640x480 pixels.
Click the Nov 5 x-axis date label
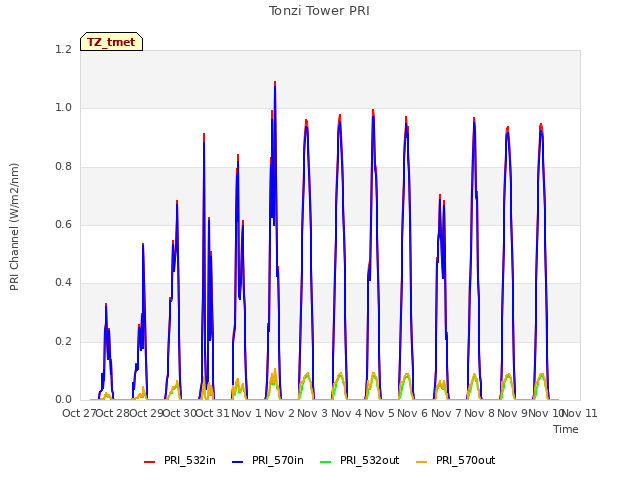click(379, 413)
